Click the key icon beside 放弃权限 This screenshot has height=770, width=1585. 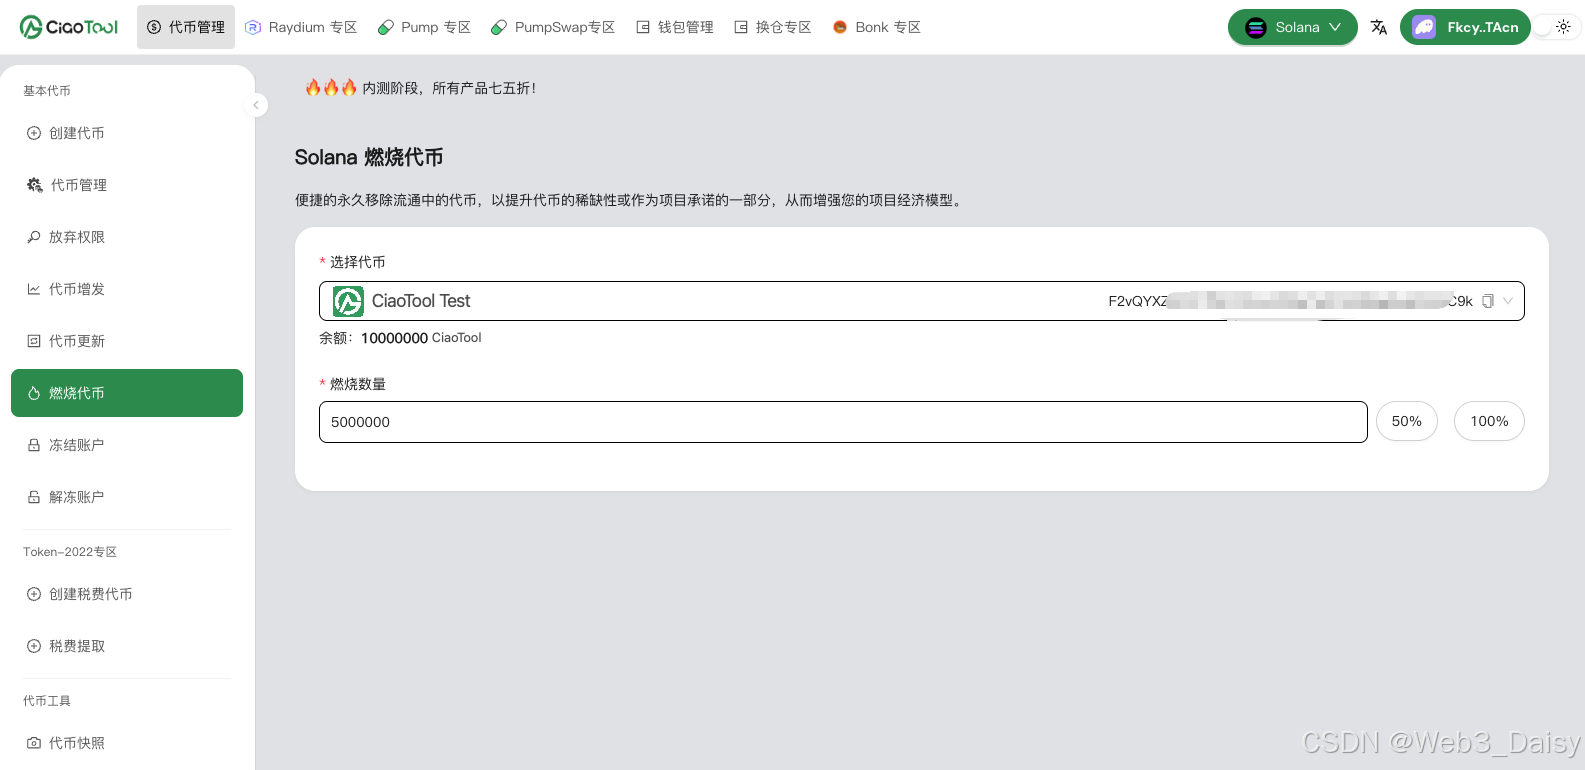34,237
